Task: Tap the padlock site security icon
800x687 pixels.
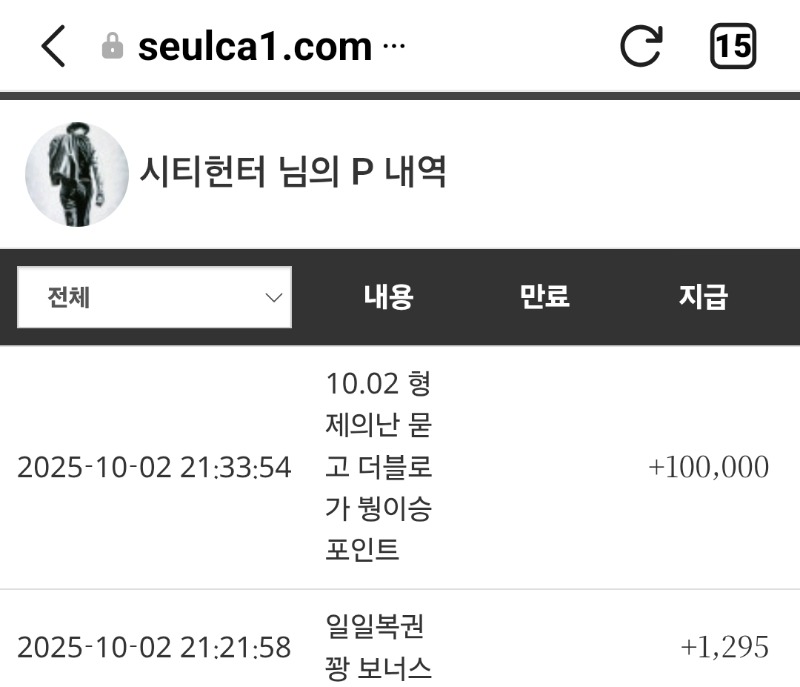Action: [x=113, y=47]
